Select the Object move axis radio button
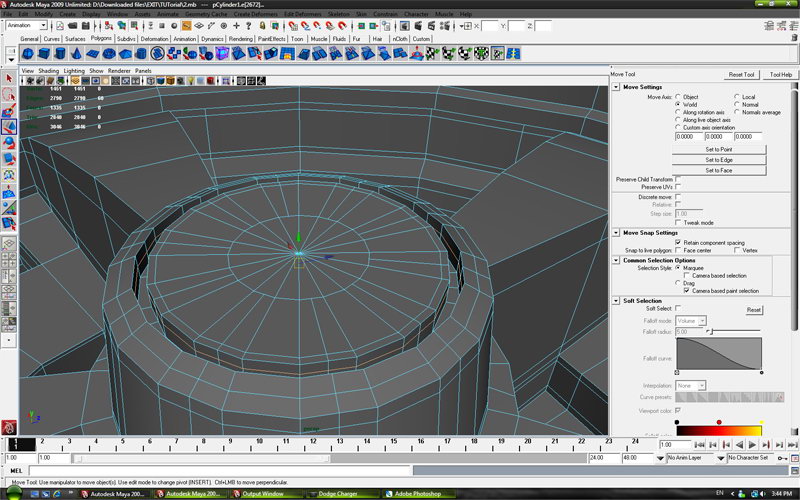The image size is (800, 500). tap(678, 97)
